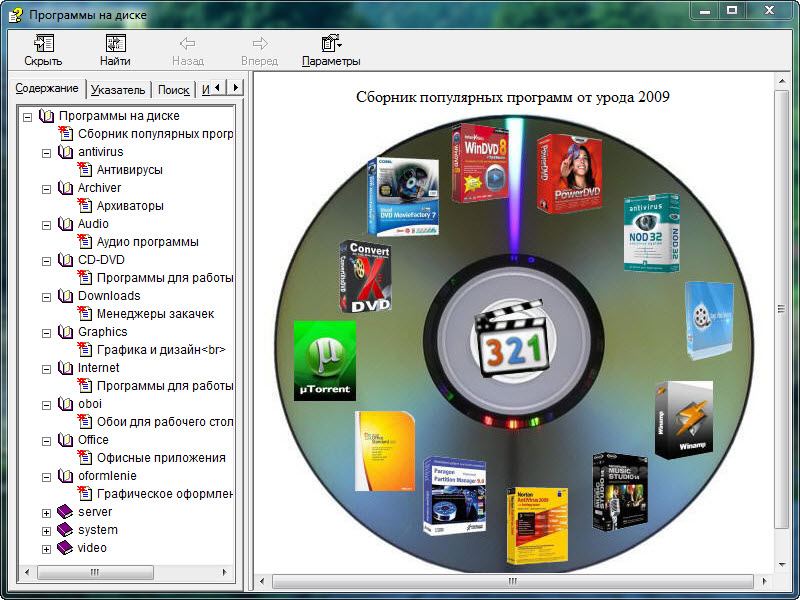Switch to the Содержание tab
Screen dimensions: 800x600
pos(47,88)
